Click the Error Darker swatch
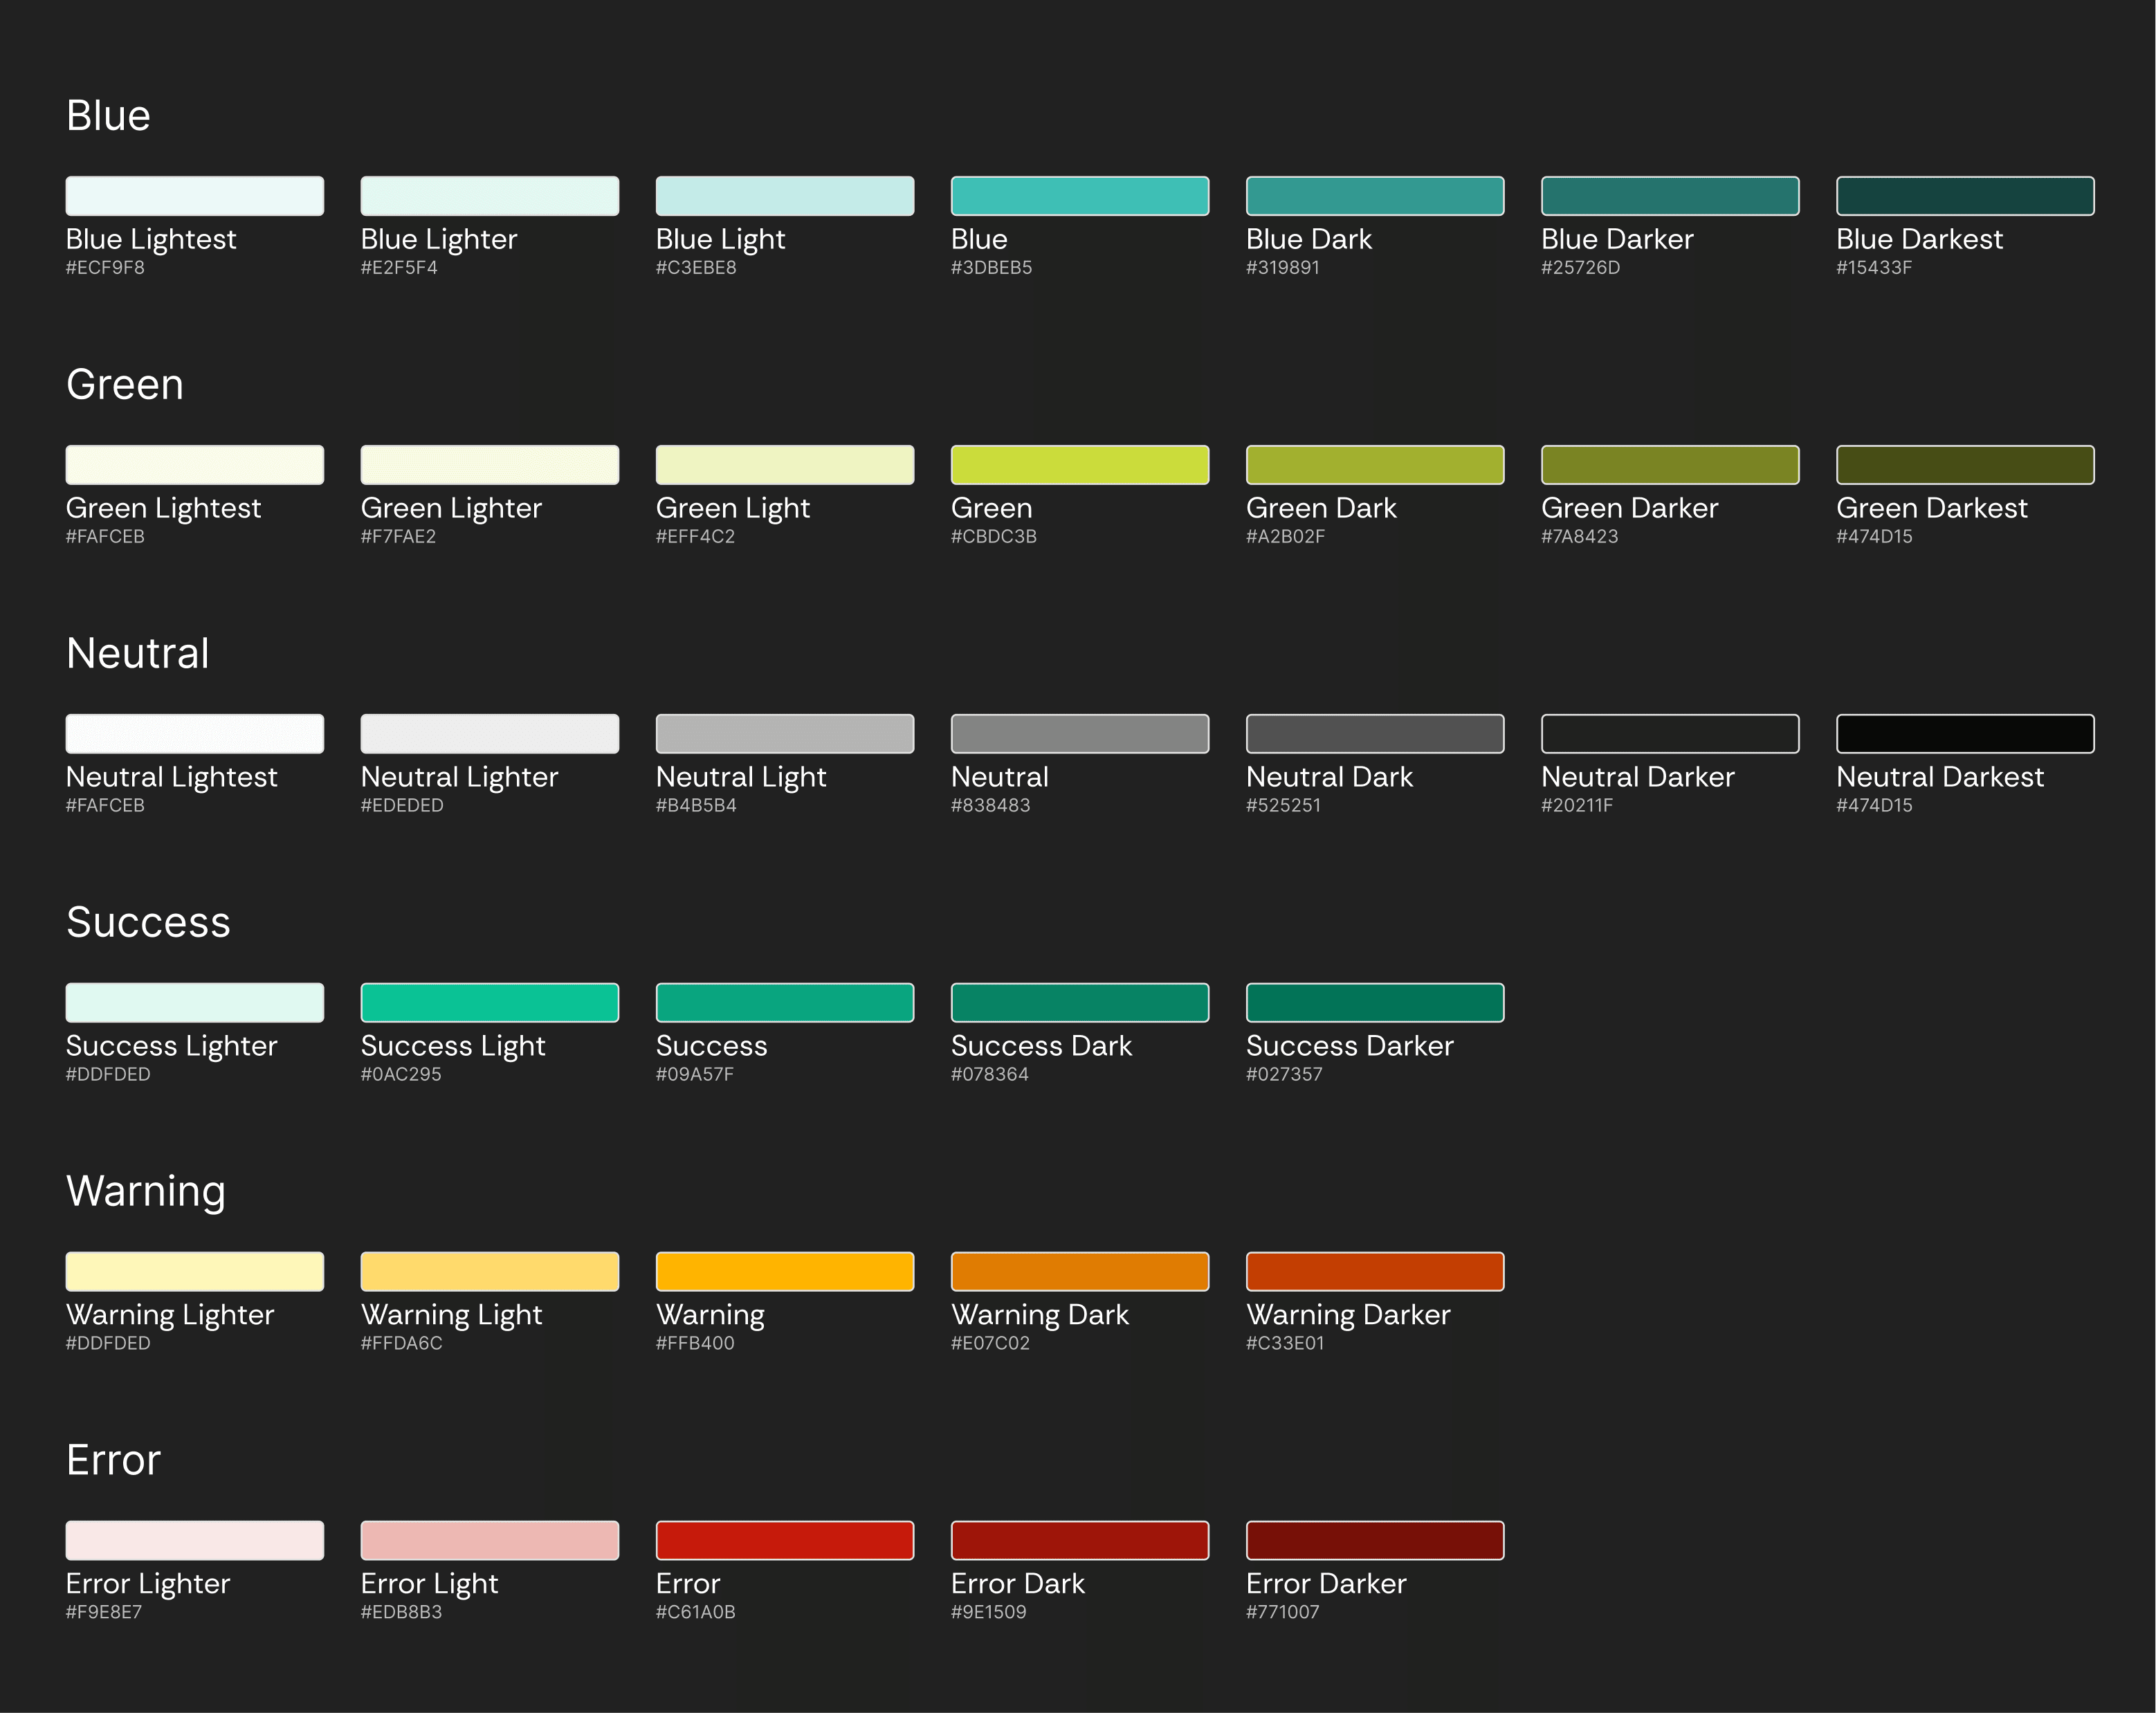 pyautogui.click(x=1374, y=1541)
